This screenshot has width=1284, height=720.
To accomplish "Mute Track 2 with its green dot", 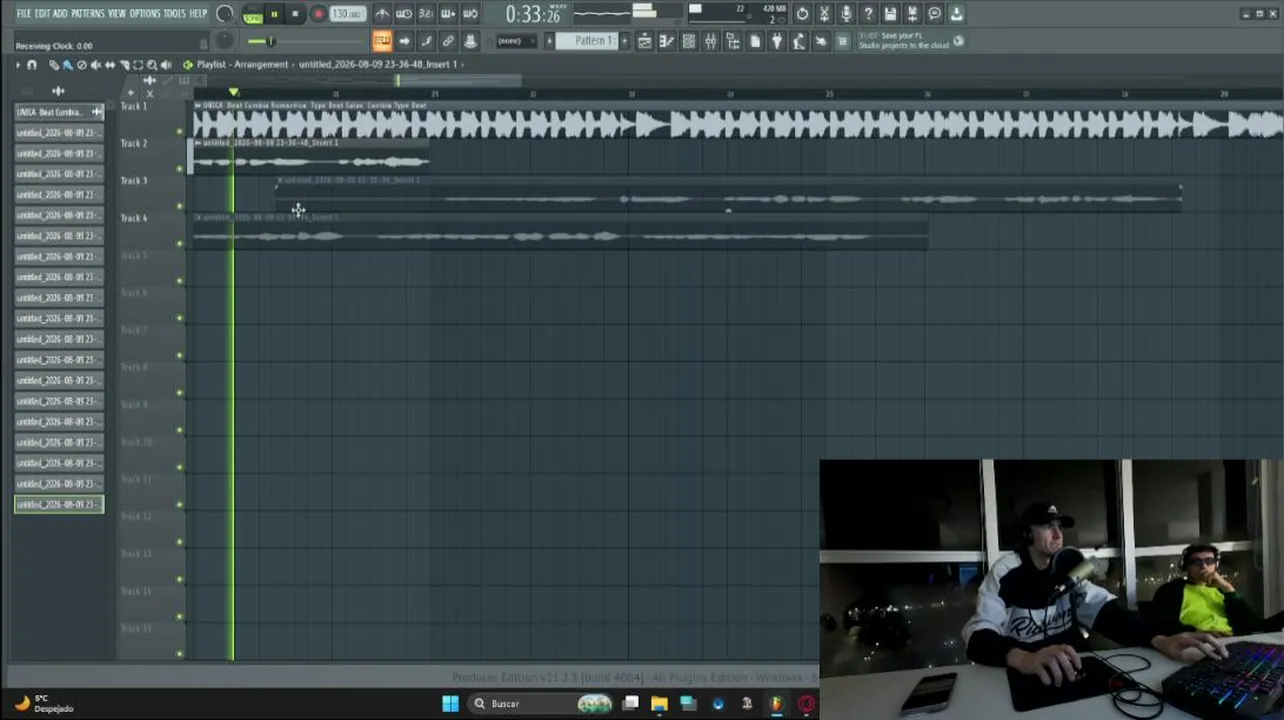I will [180, 168].
